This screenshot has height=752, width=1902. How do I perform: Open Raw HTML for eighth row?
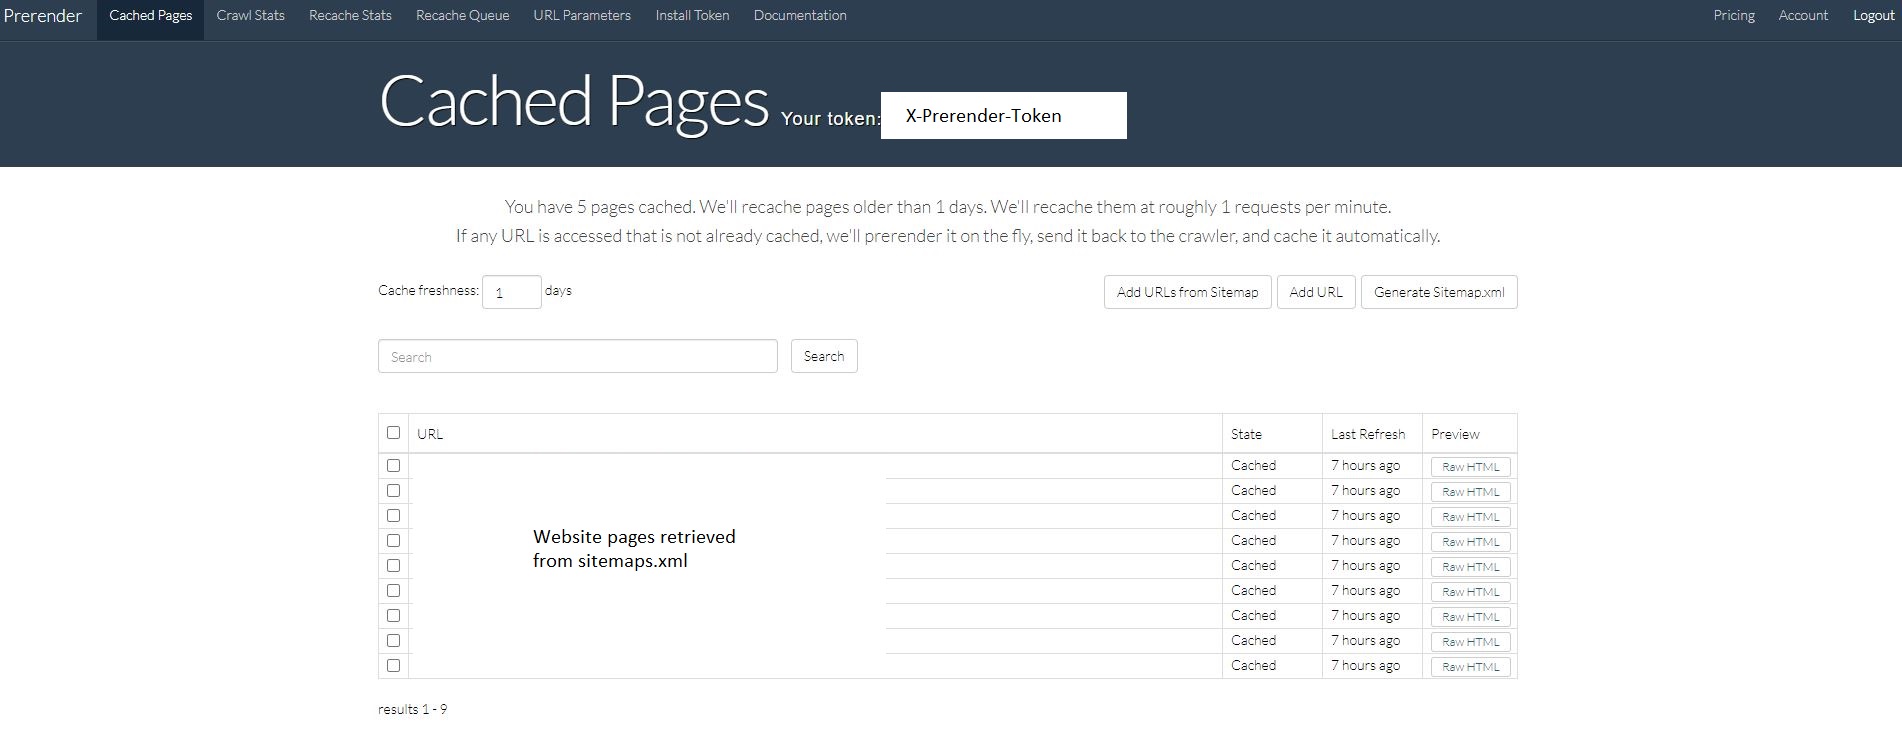1470,642
